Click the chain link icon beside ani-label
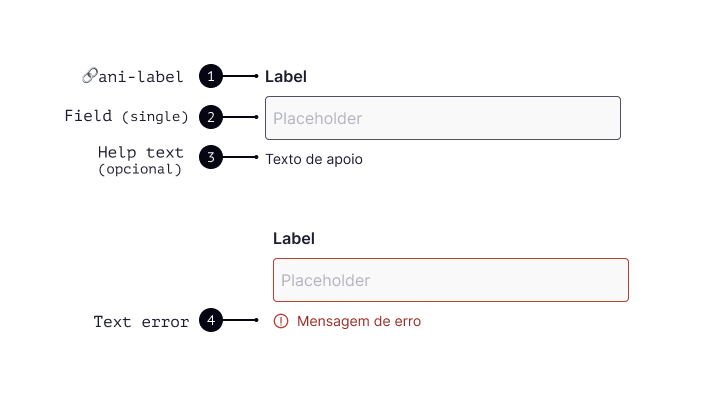The width and height of the screenshot is (719, 406). [x=90, y=76]
